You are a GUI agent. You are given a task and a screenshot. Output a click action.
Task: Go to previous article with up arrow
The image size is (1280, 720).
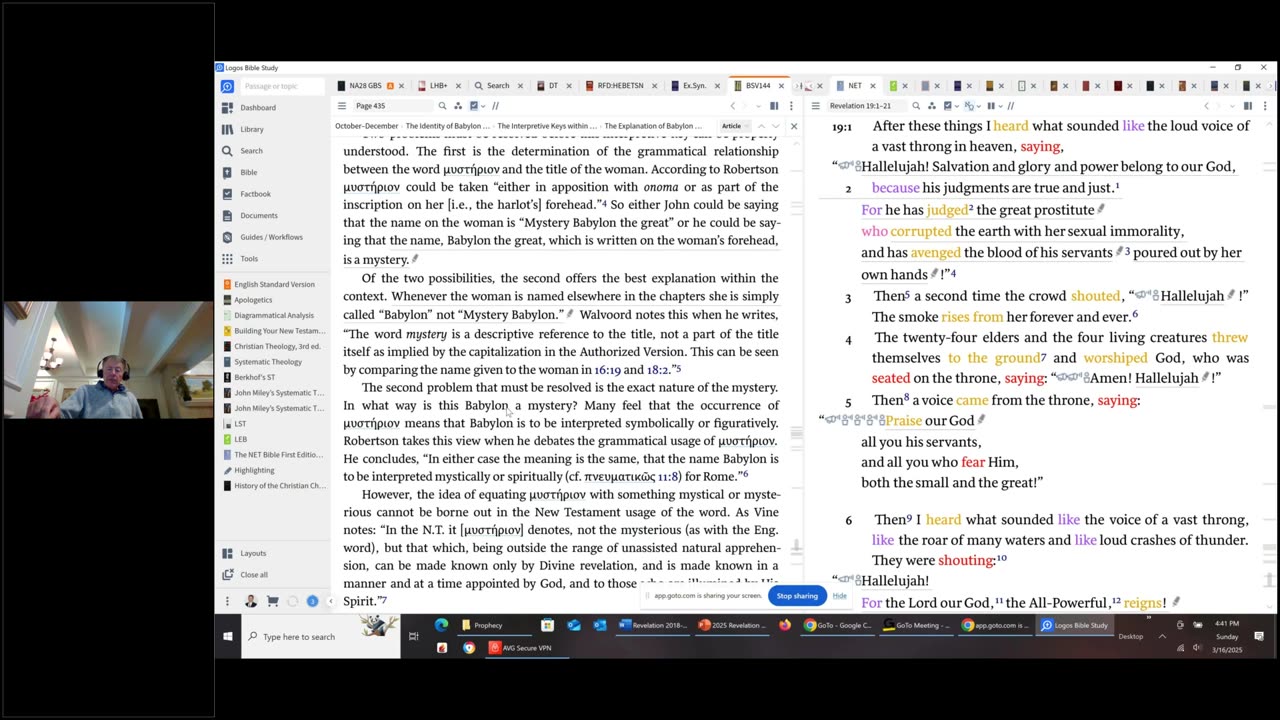coord(762,126)
